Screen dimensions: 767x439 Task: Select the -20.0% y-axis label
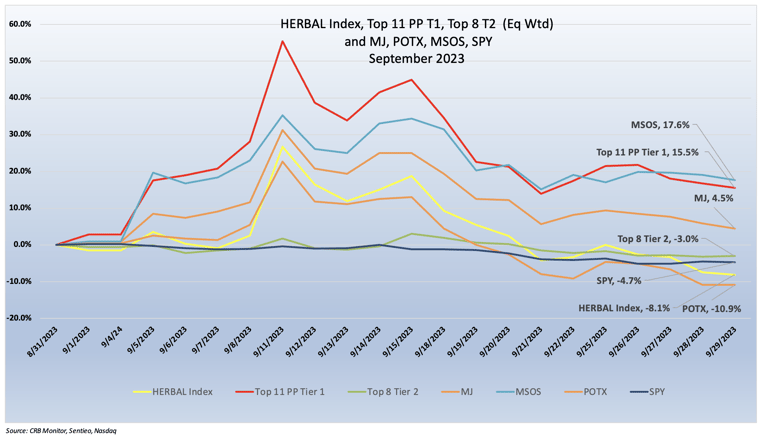coord(20,318)
